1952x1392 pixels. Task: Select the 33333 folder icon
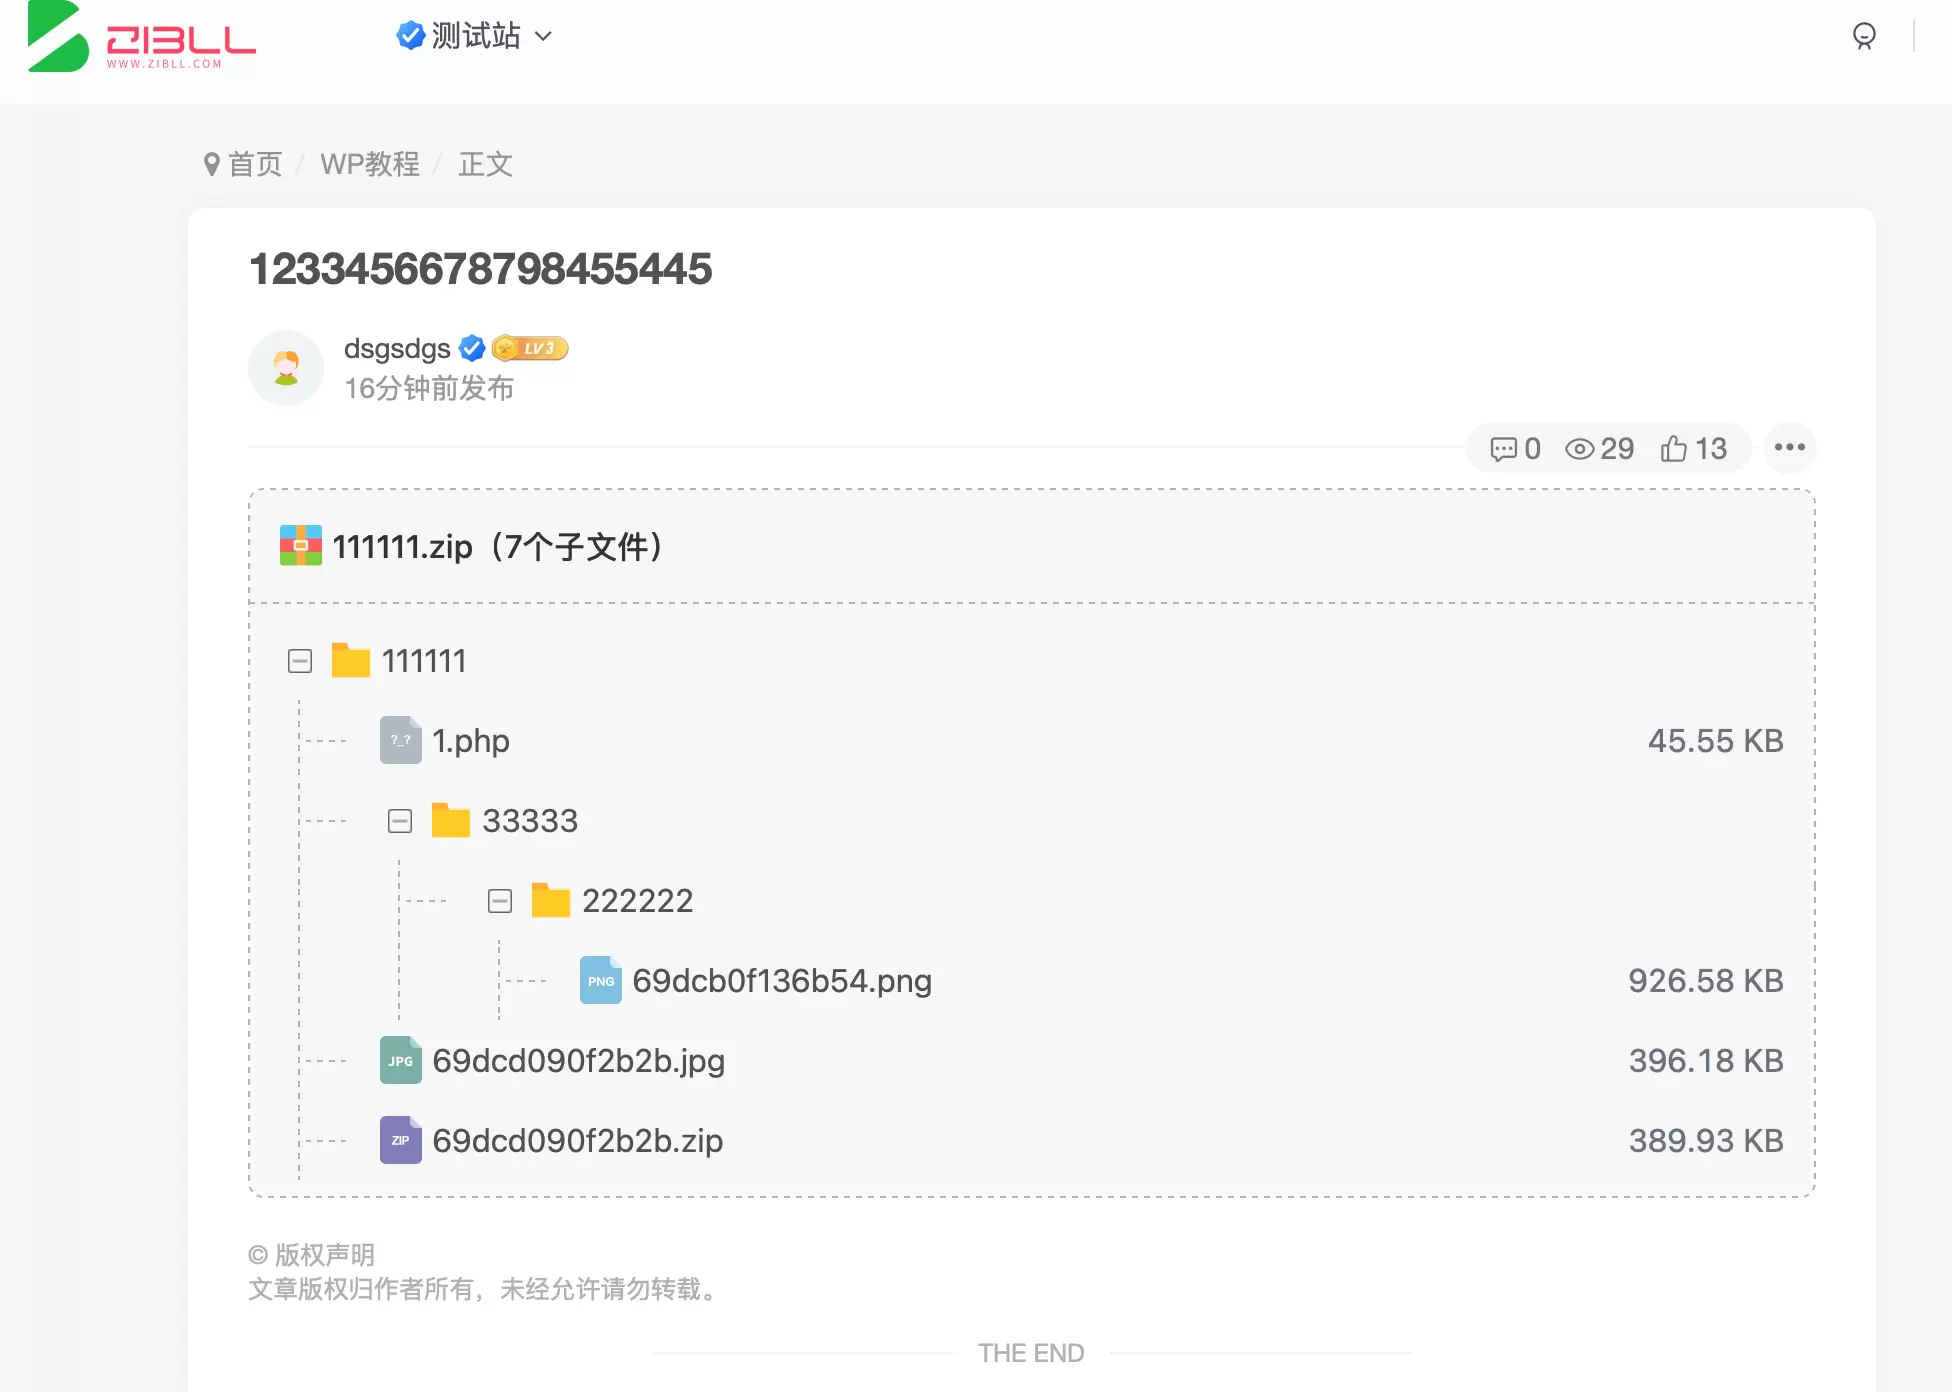click(451, 820)
